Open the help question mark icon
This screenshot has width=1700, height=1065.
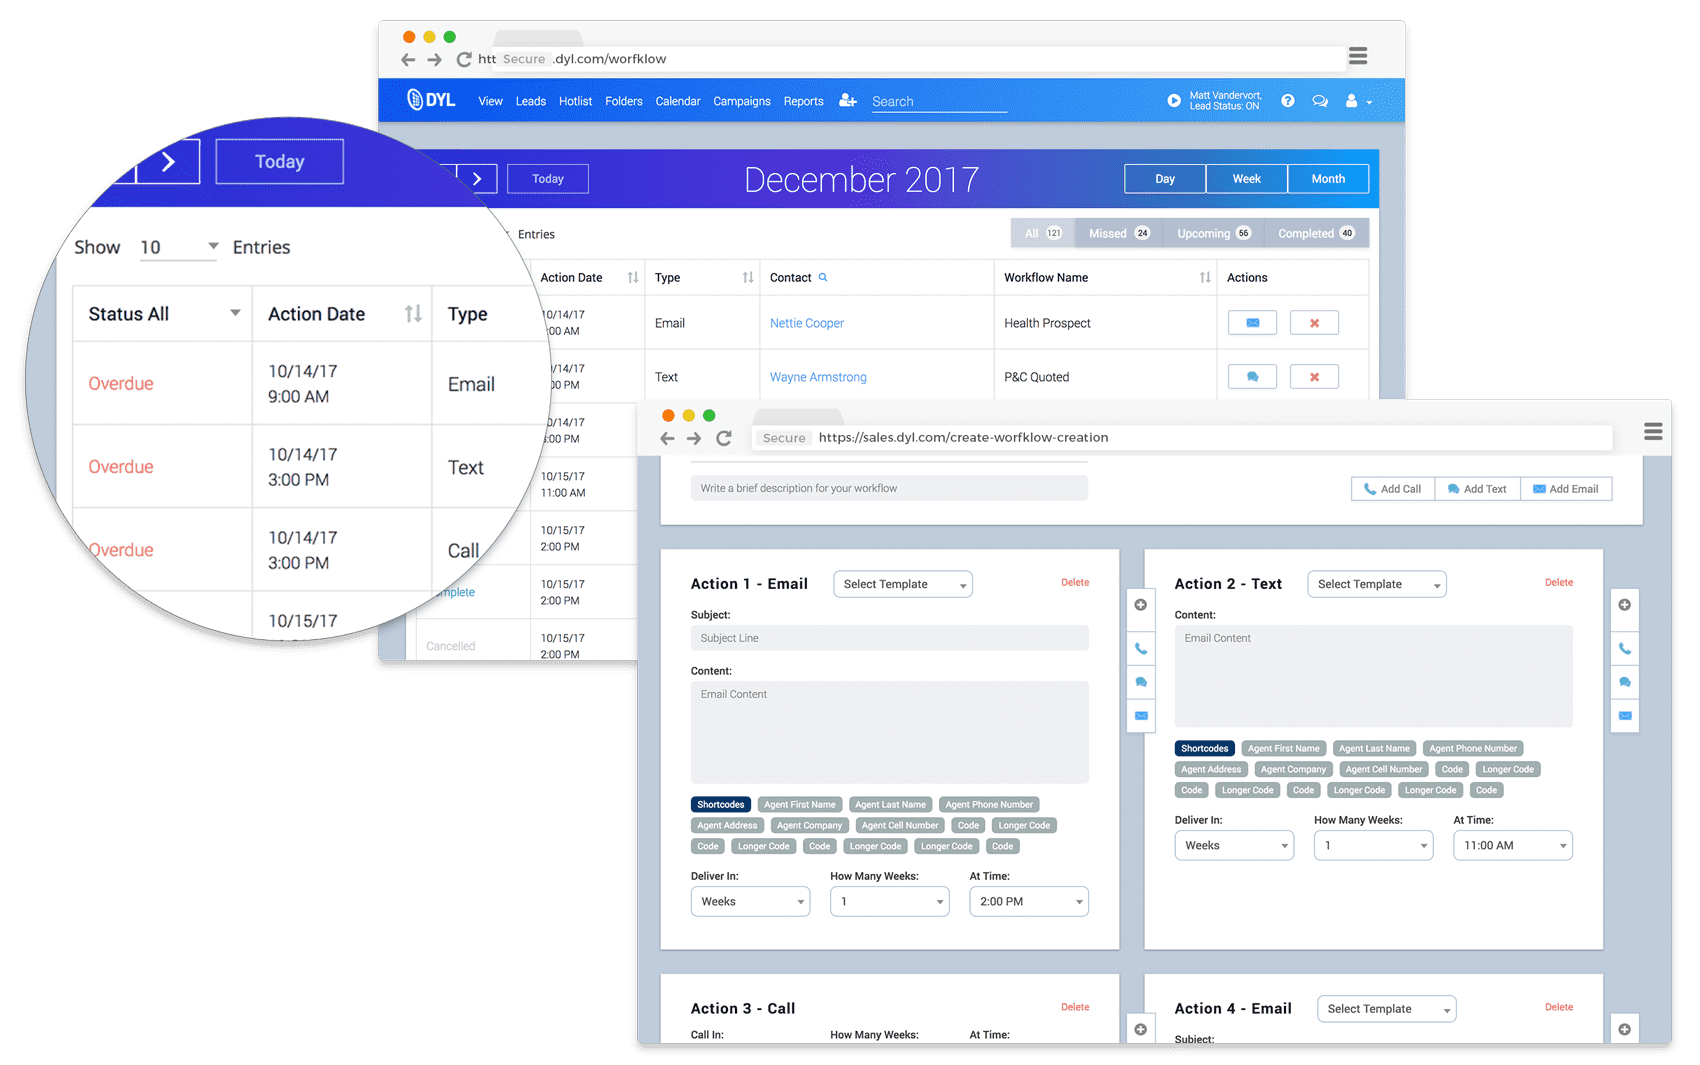[1288, 101]
